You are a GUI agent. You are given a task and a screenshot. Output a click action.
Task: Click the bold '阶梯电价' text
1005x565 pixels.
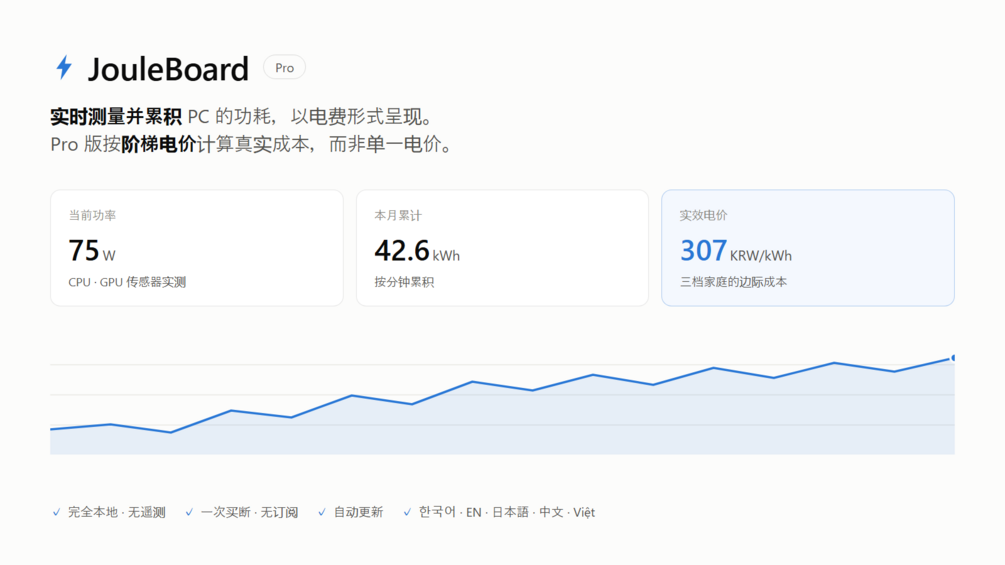tap(158, 144)
